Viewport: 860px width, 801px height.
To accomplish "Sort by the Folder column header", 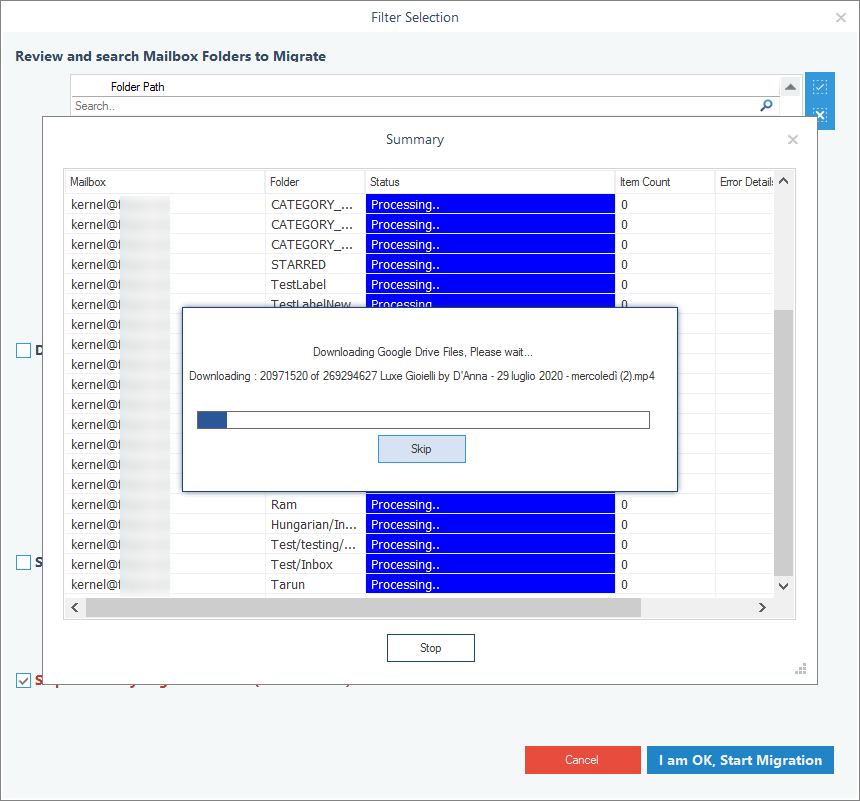I will tap(315, 182).
